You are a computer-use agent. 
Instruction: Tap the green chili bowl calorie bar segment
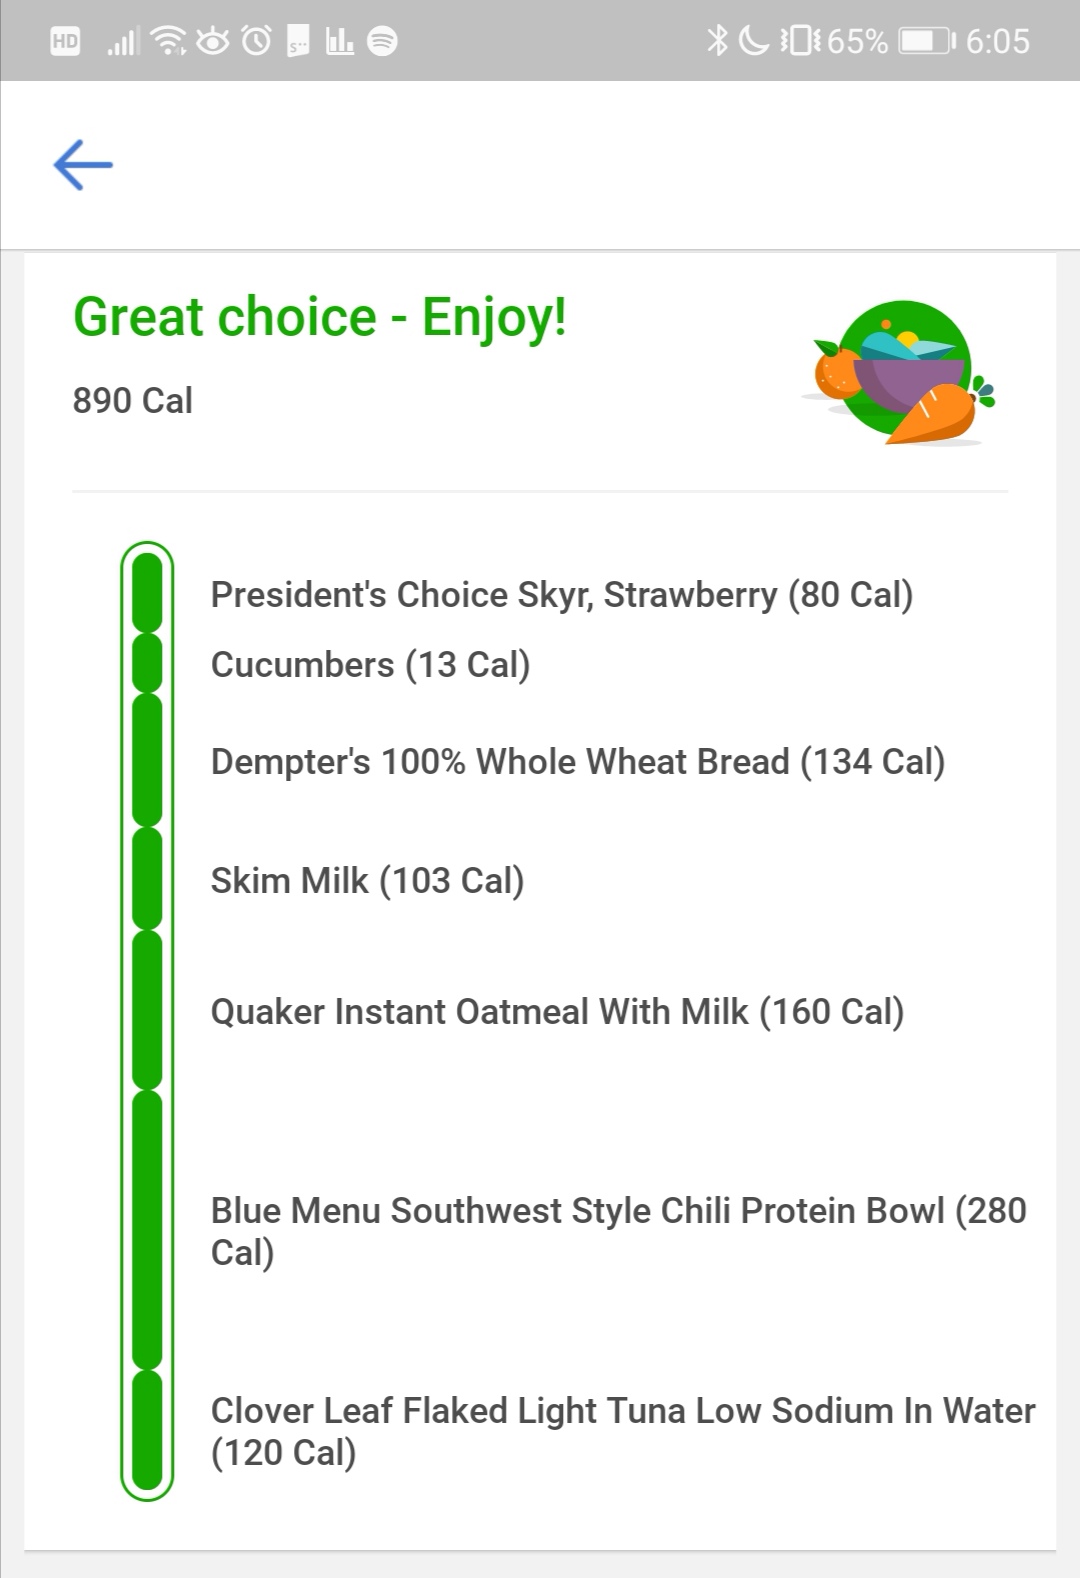[147, 1230]
